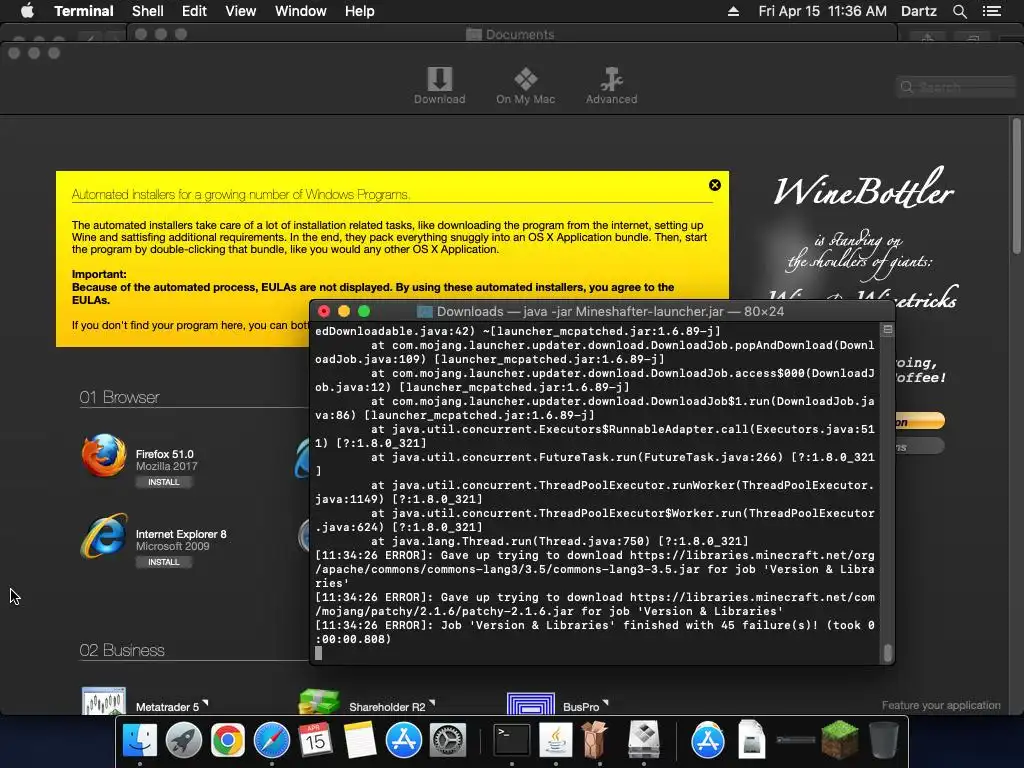Click the Boot Camp disk icon in Dock
1024x768 pixels.
(644, 739)
